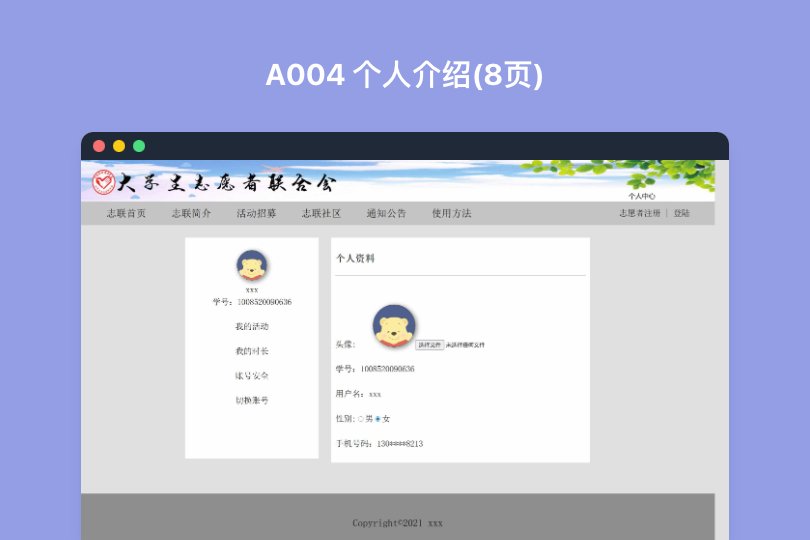Click the 志愿者注册 link

[x=639, y=214]
